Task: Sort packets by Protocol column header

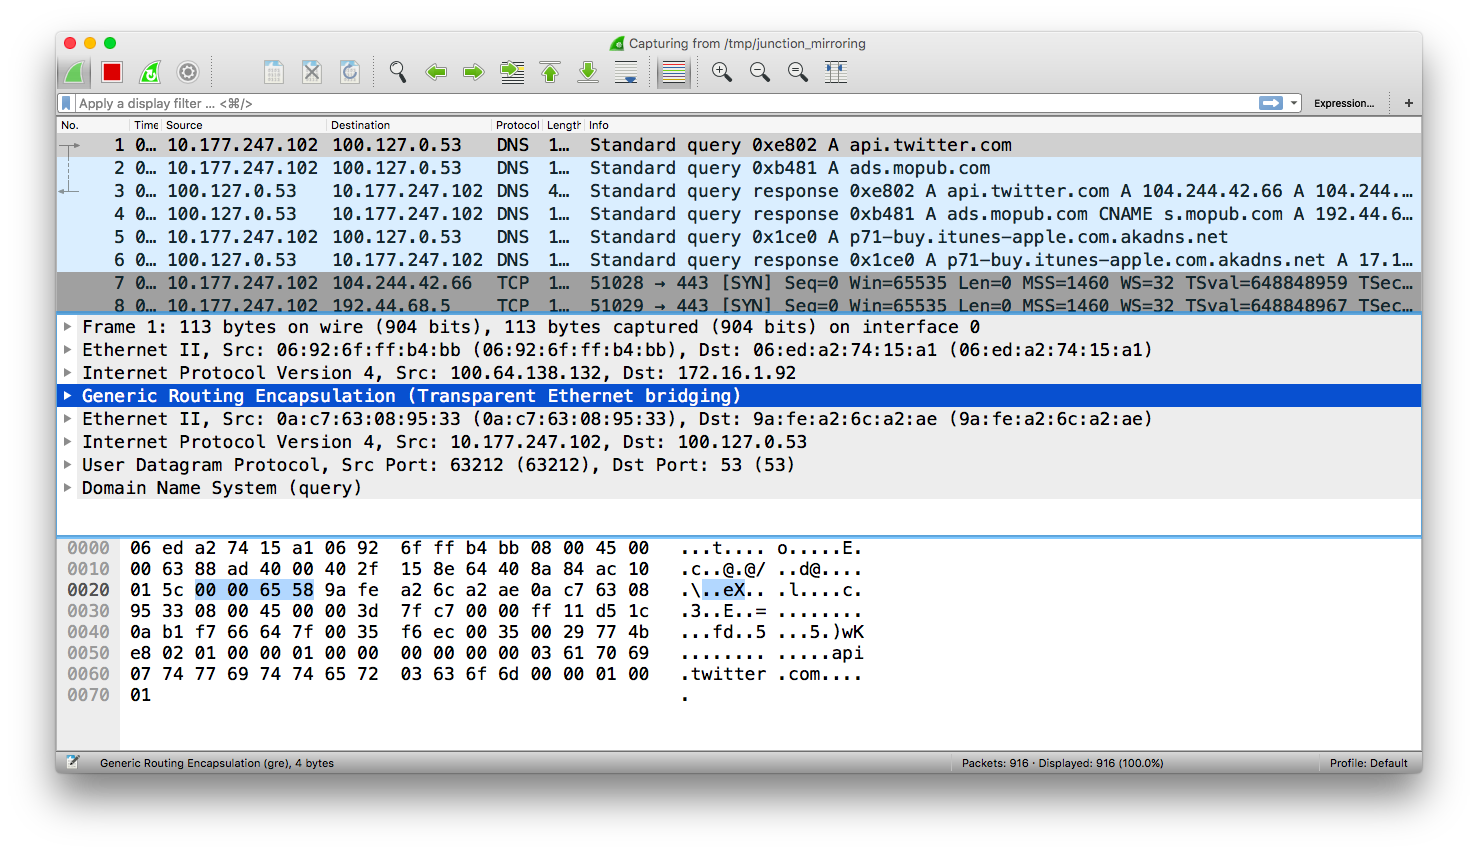Action: [516, 125]
